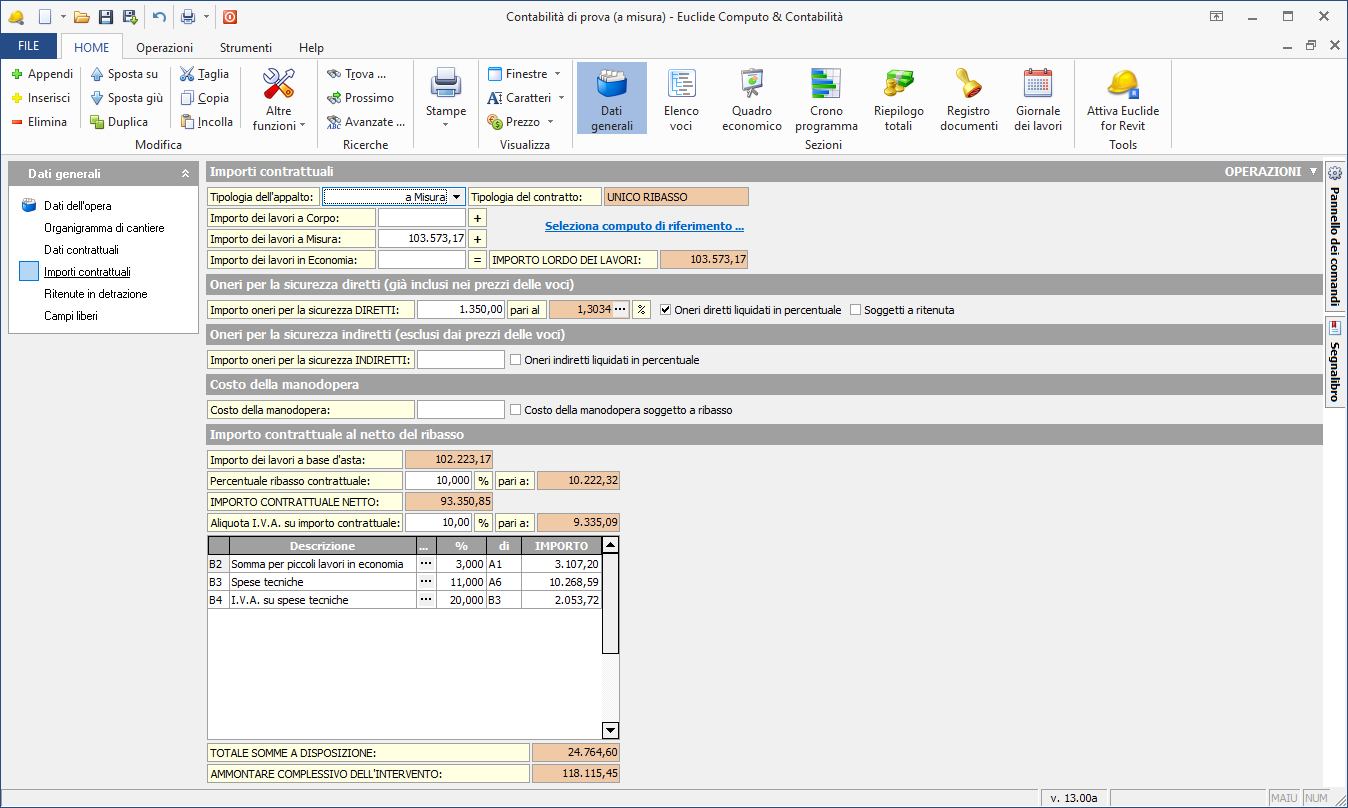
Task: Open the Registro documenti section
Action: [968, 98]
